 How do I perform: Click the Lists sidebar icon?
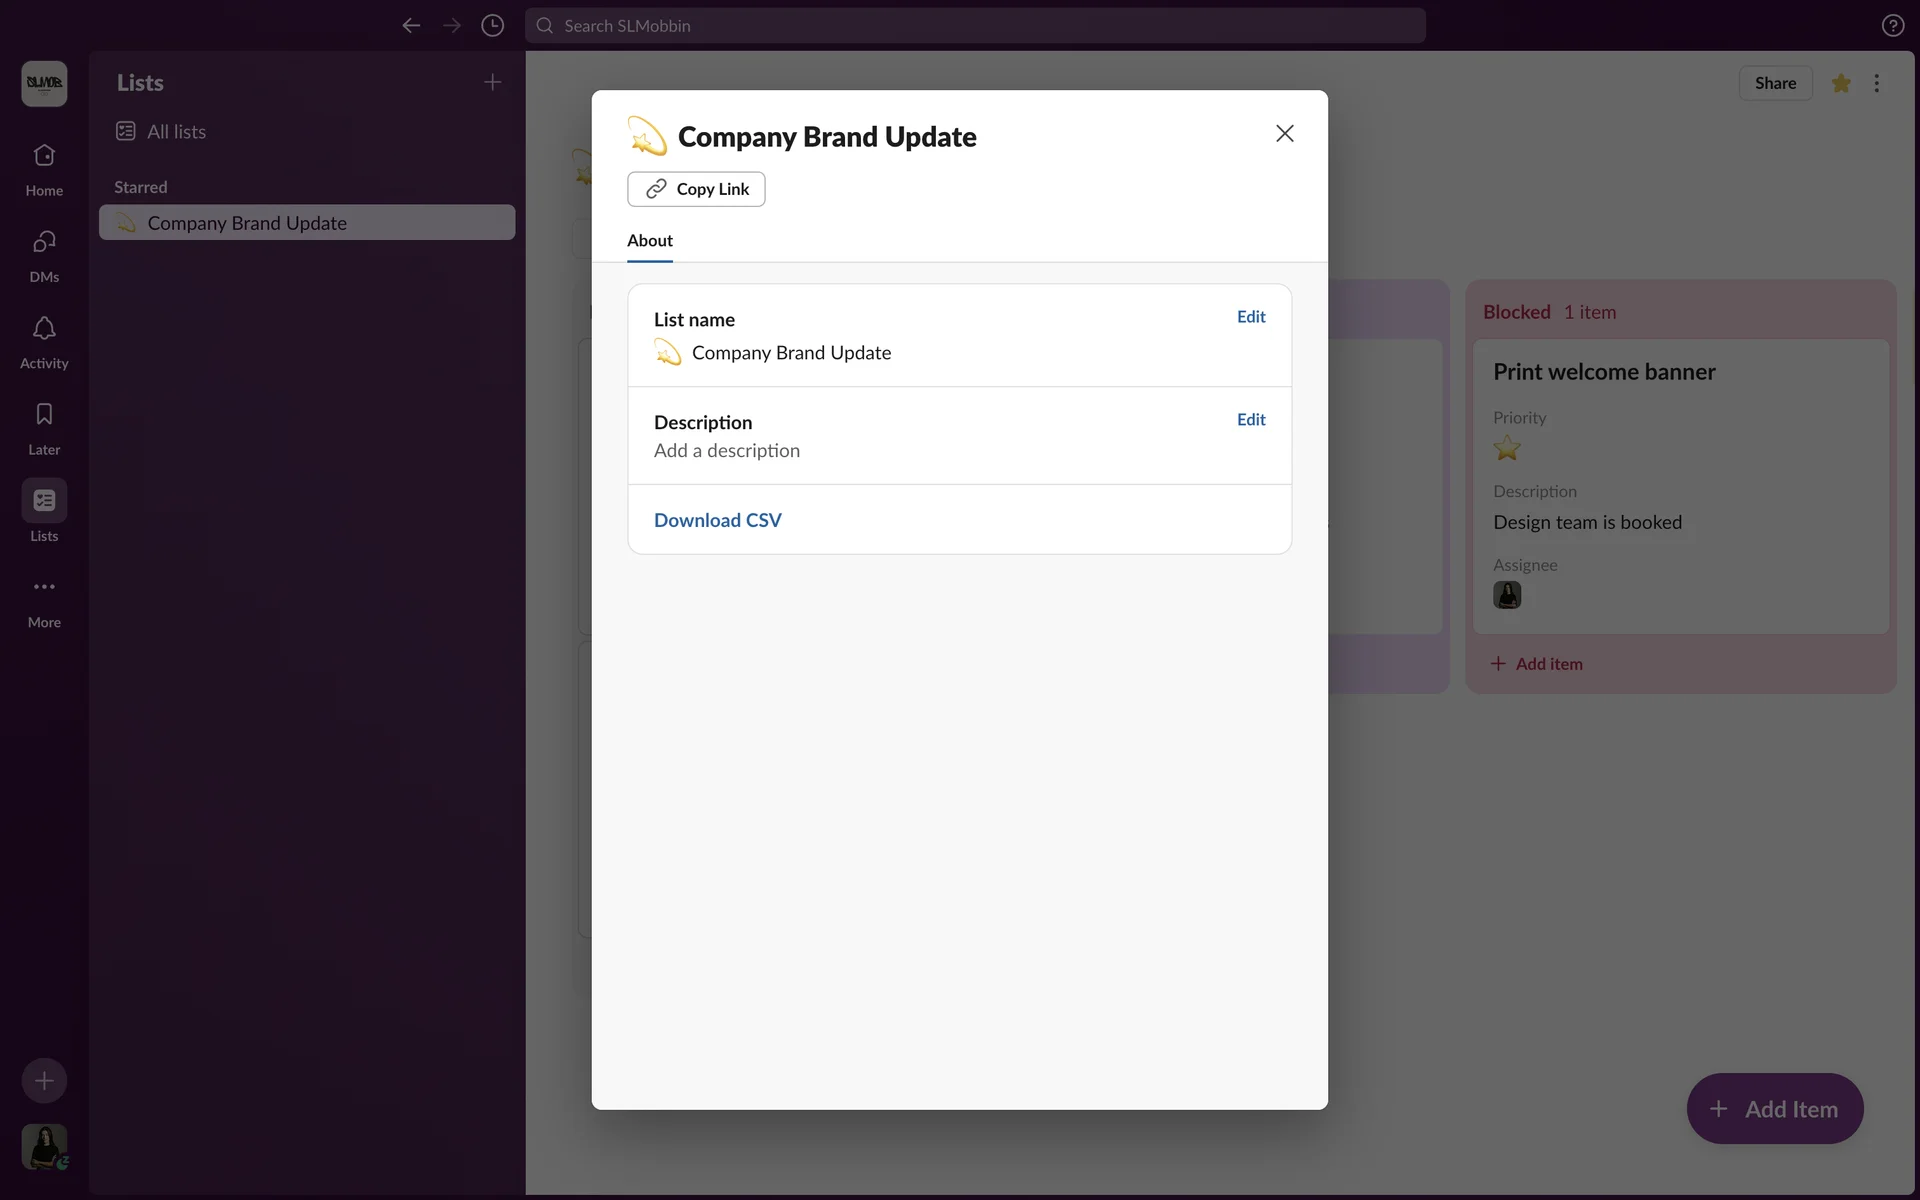[x=44, y=501]
